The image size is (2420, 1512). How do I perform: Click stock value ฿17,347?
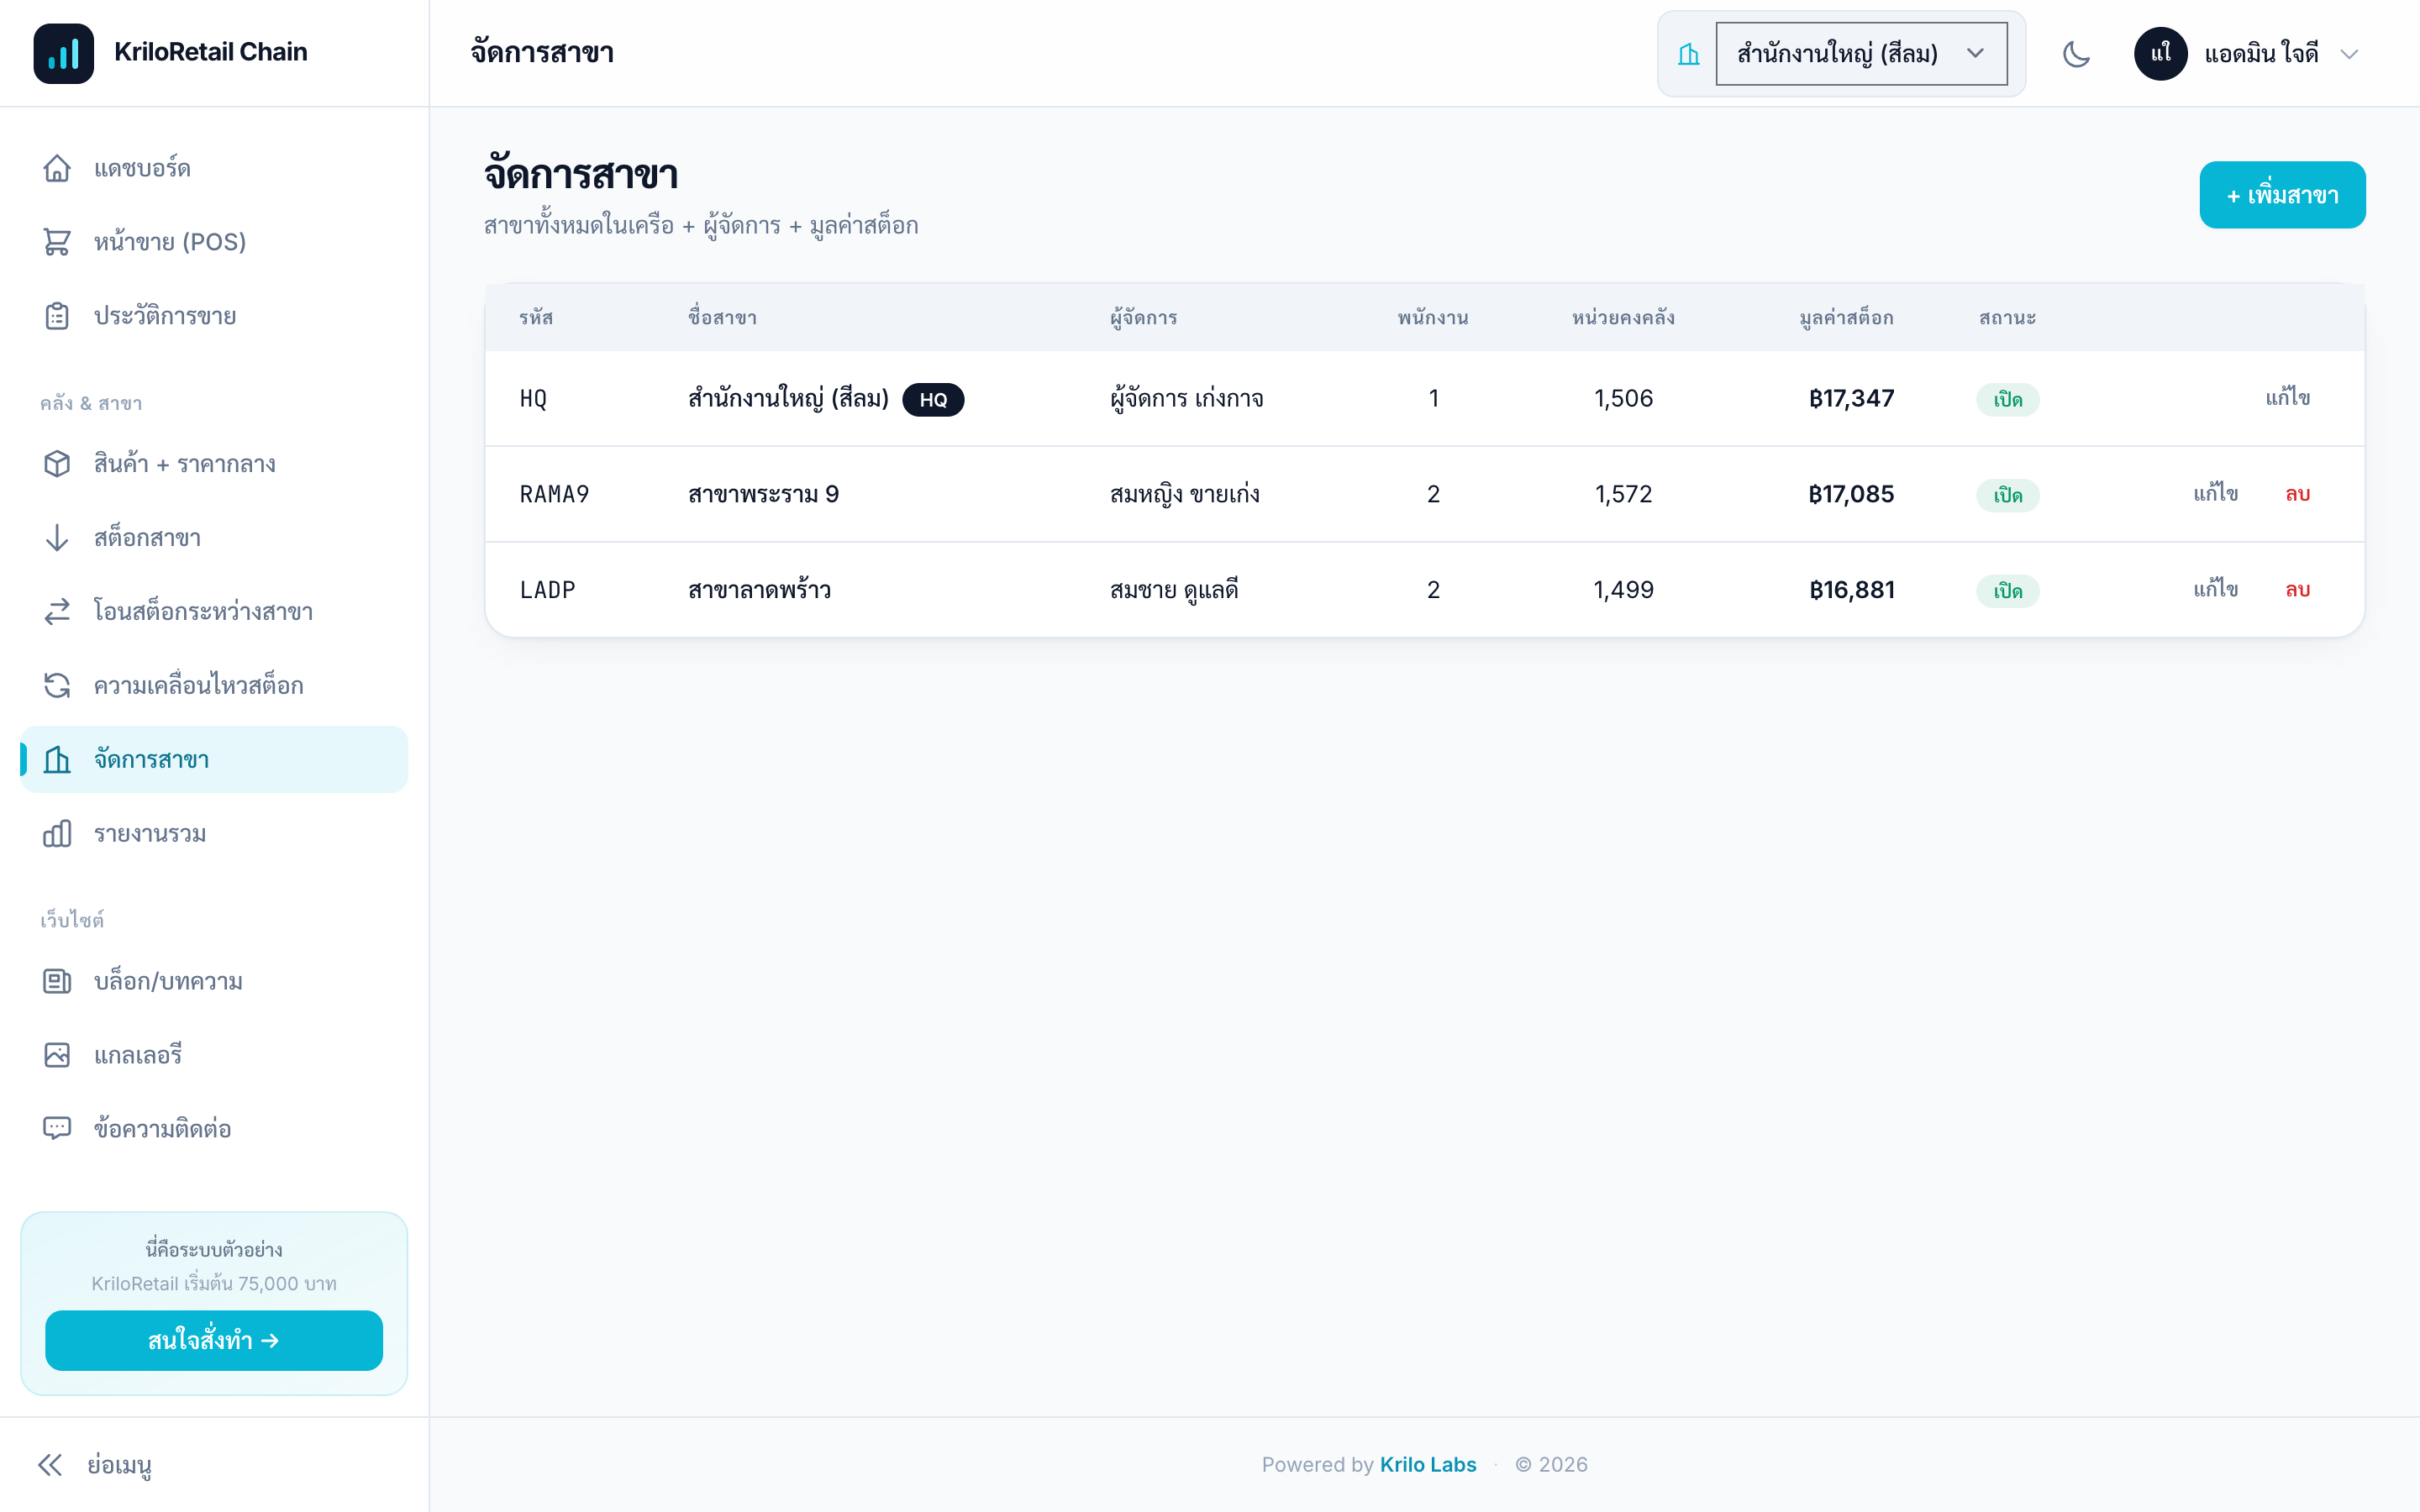pos(1851,398)
